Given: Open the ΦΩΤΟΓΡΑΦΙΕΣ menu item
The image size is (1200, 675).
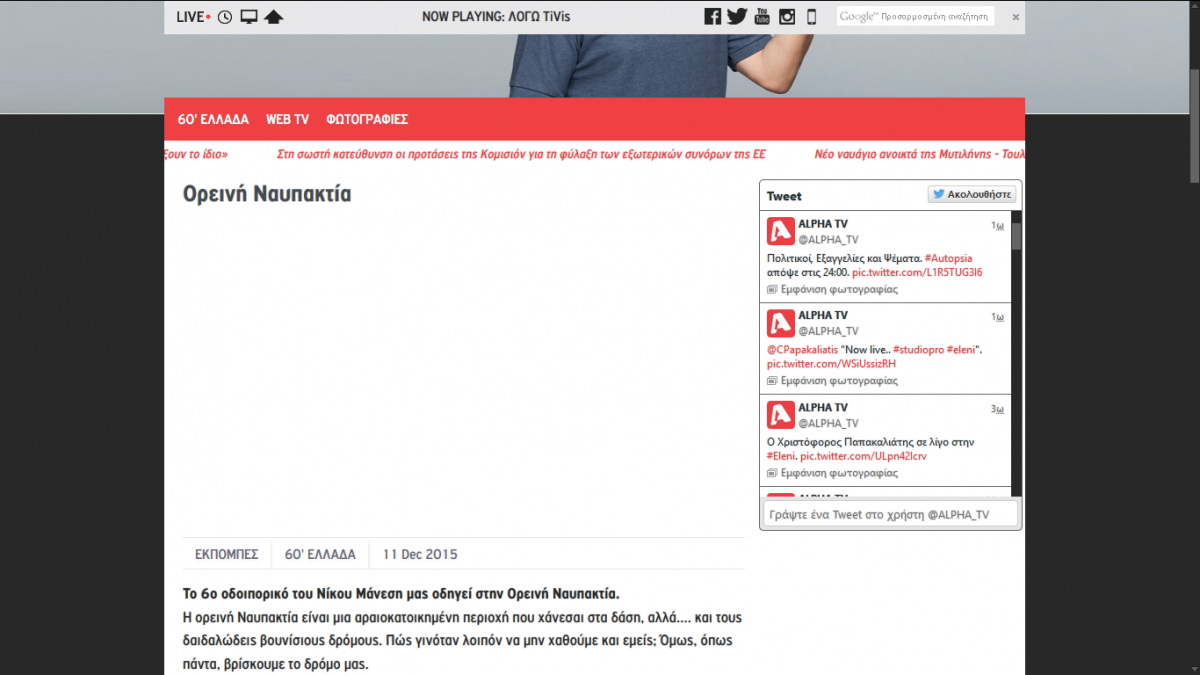Looking at the screenshot, I should click(x=367, y=119).
